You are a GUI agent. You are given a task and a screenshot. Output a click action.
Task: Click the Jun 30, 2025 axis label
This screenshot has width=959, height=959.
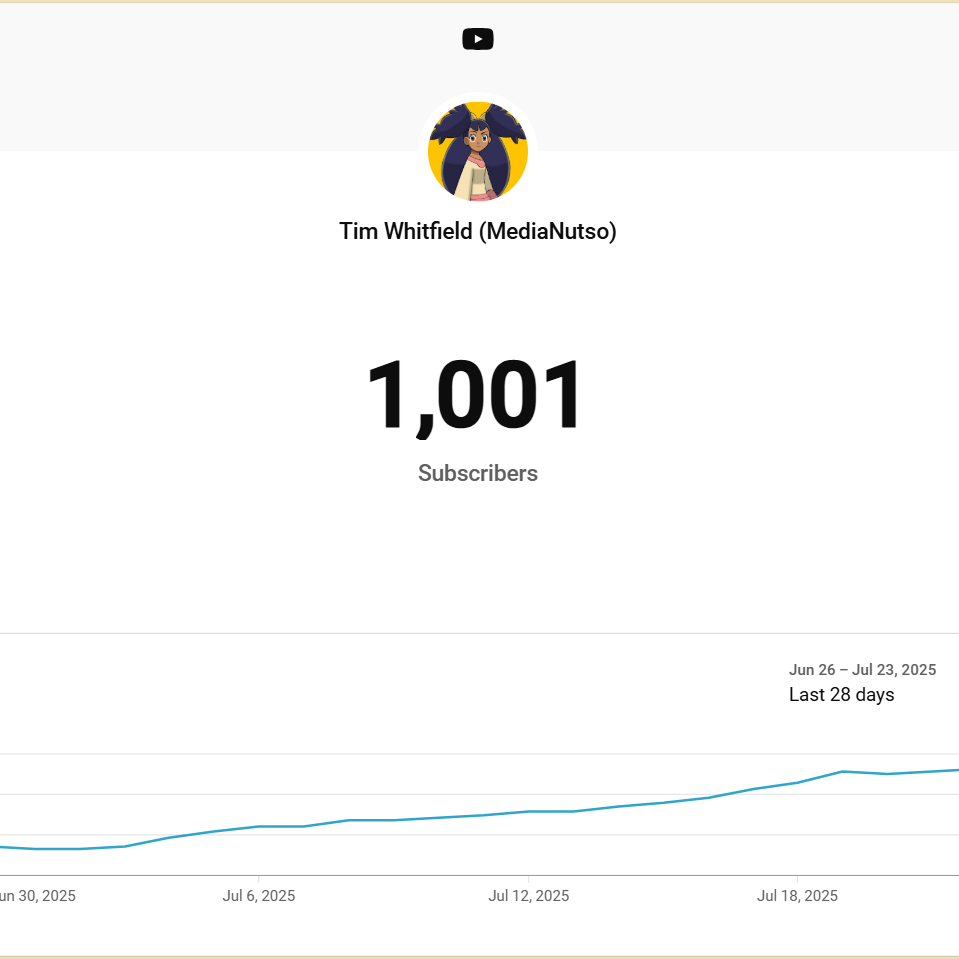(x=37, y=896)
